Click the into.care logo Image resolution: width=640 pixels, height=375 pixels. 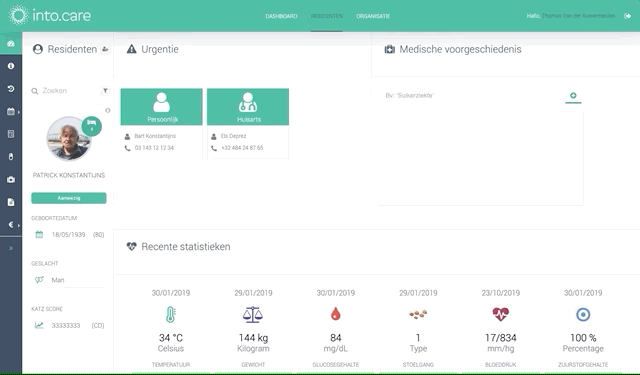click(x=50, y=16)
